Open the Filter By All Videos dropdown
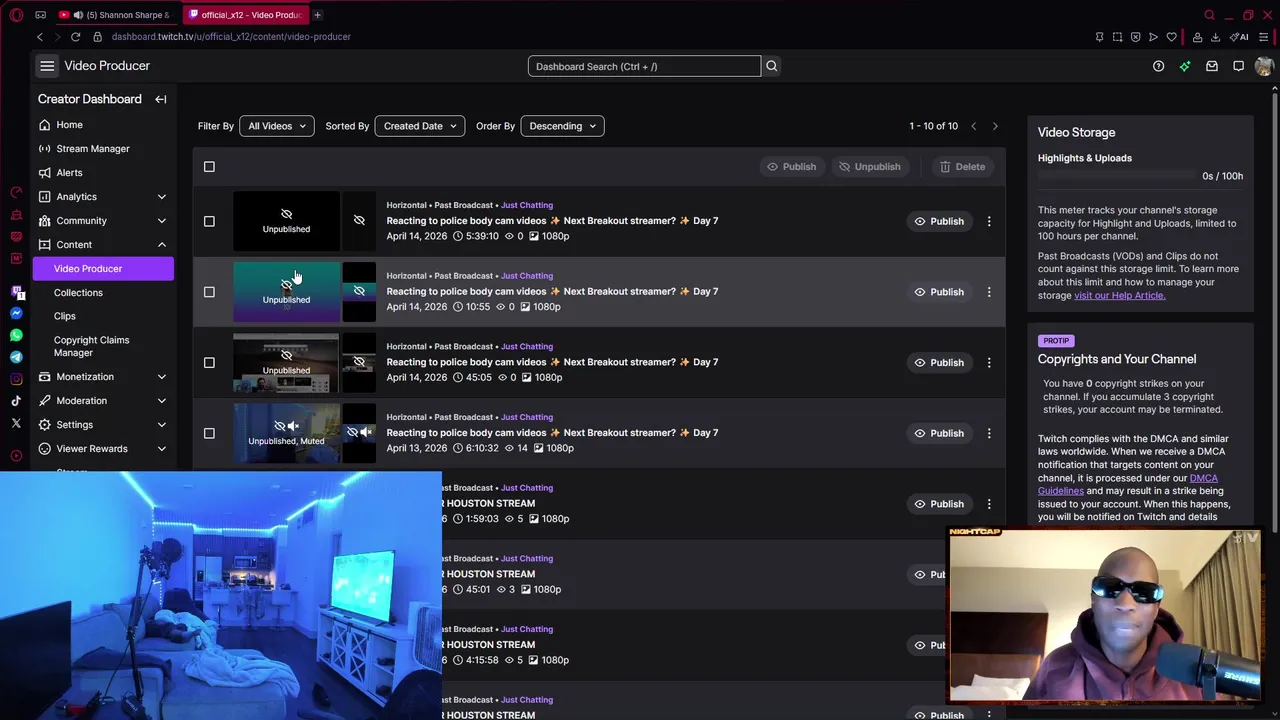The height and width of the screenshot is (720, 1280). coord(276,126)
